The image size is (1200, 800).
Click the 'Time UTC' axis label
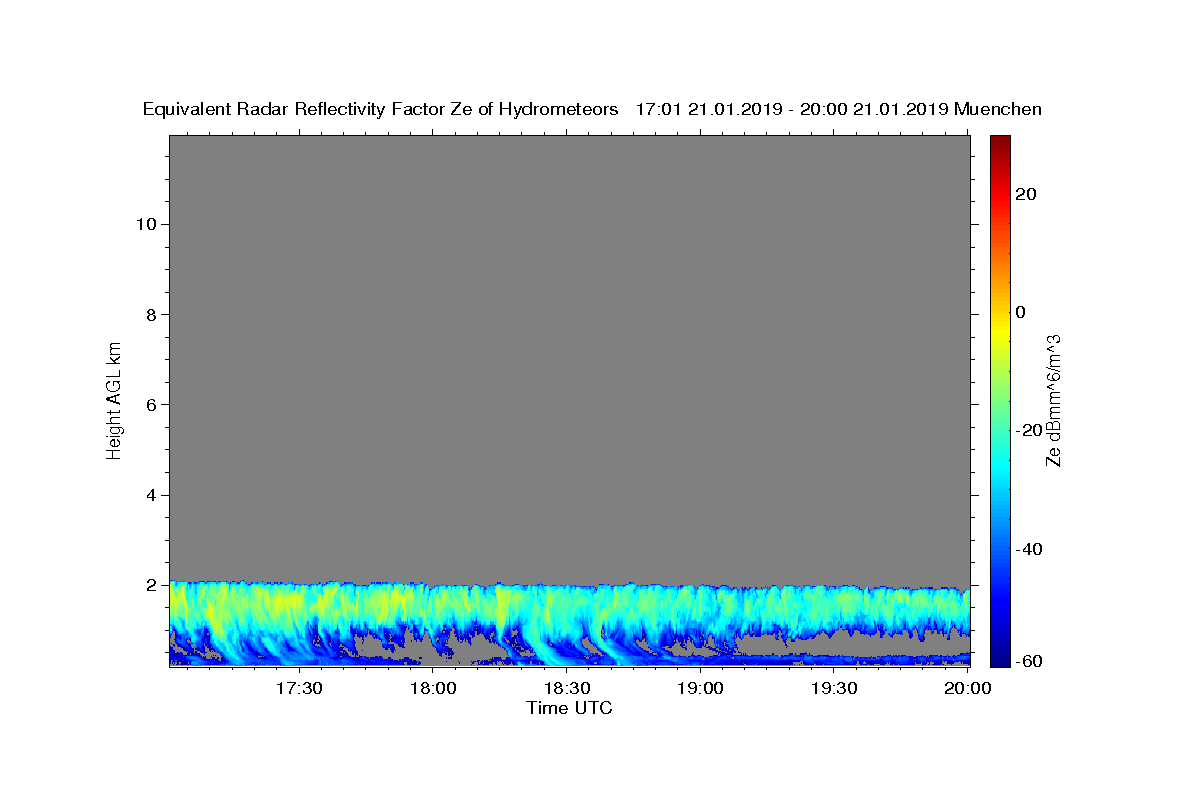pos(569,708)
